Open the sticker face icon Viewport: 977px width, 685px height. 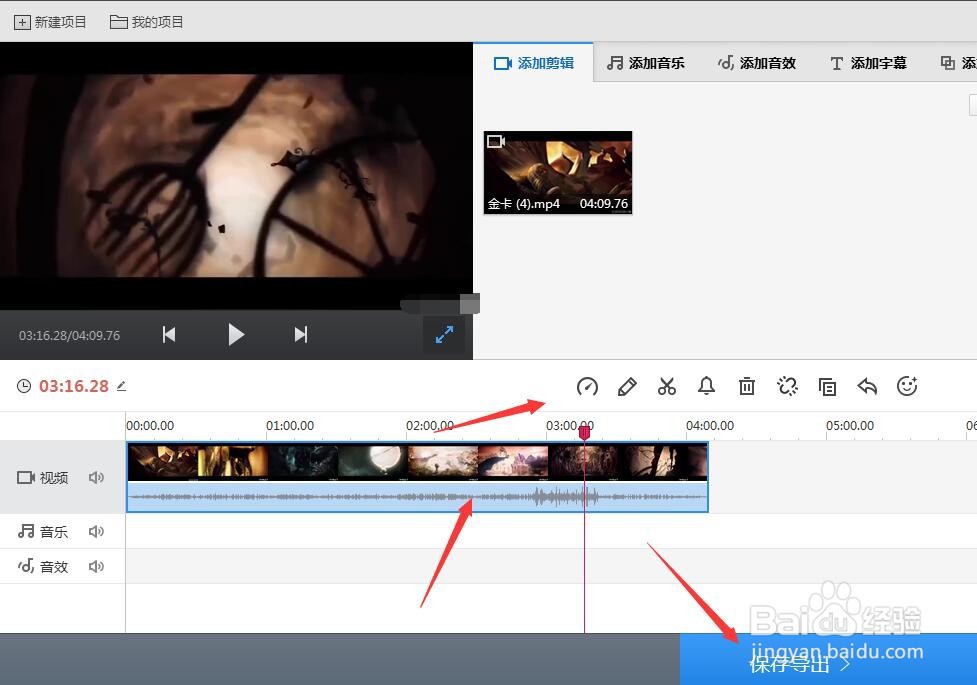coord(907,386)
